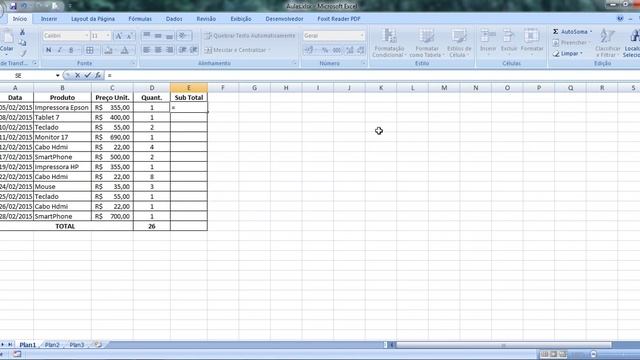Open the Name Box dropdown arrow
Screen dimensions: 640x360
click(58, 76)
